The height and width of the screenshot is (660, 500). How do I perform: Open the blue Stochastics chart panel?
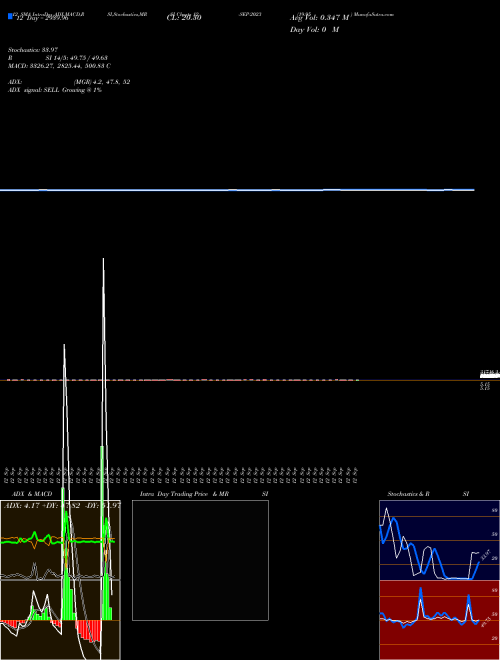[x=439, y=540]
